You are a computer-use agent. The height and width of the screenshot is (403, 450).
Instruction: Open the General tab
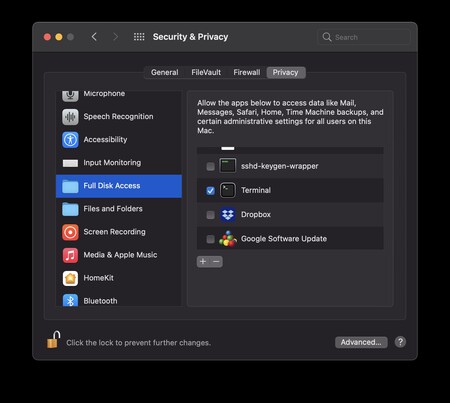click(165, 72)
